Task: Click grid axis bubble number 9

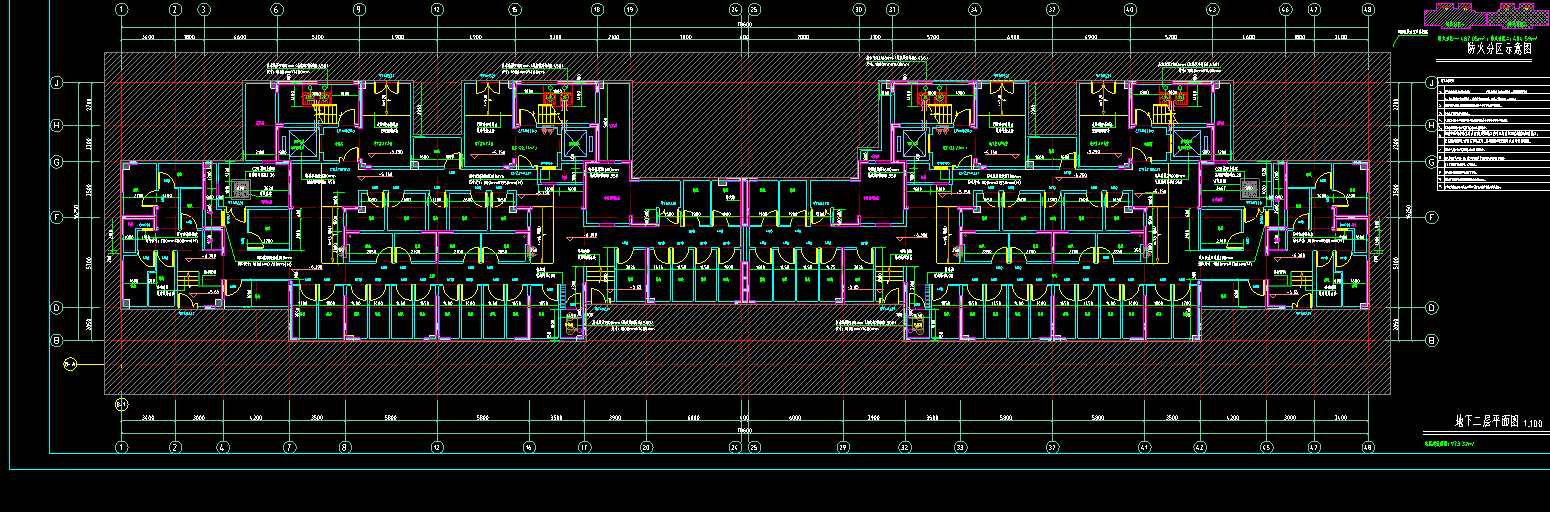Action: 358,10
